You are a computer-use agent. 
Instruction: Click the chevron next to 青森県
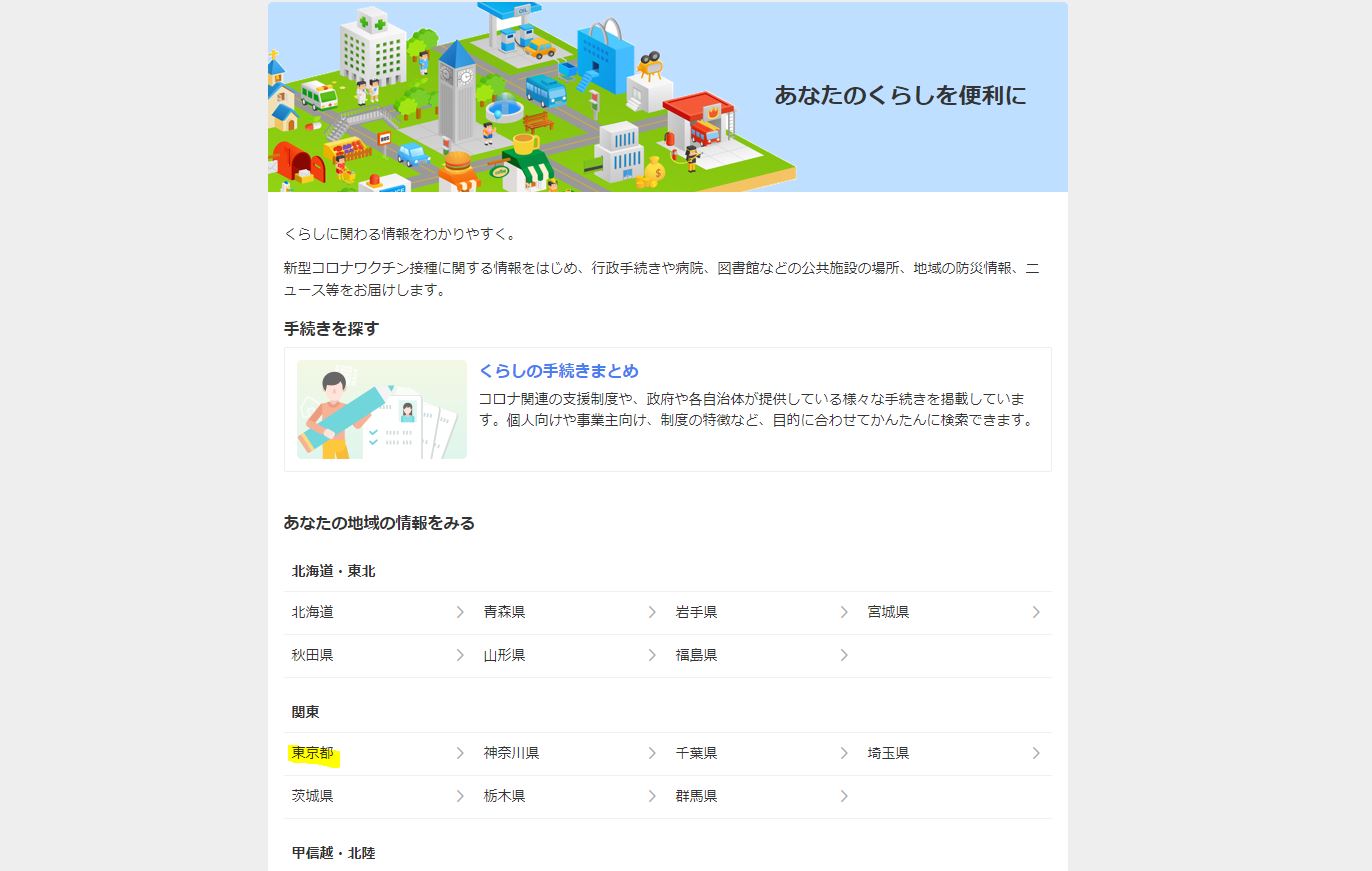[x=652, y=612]
